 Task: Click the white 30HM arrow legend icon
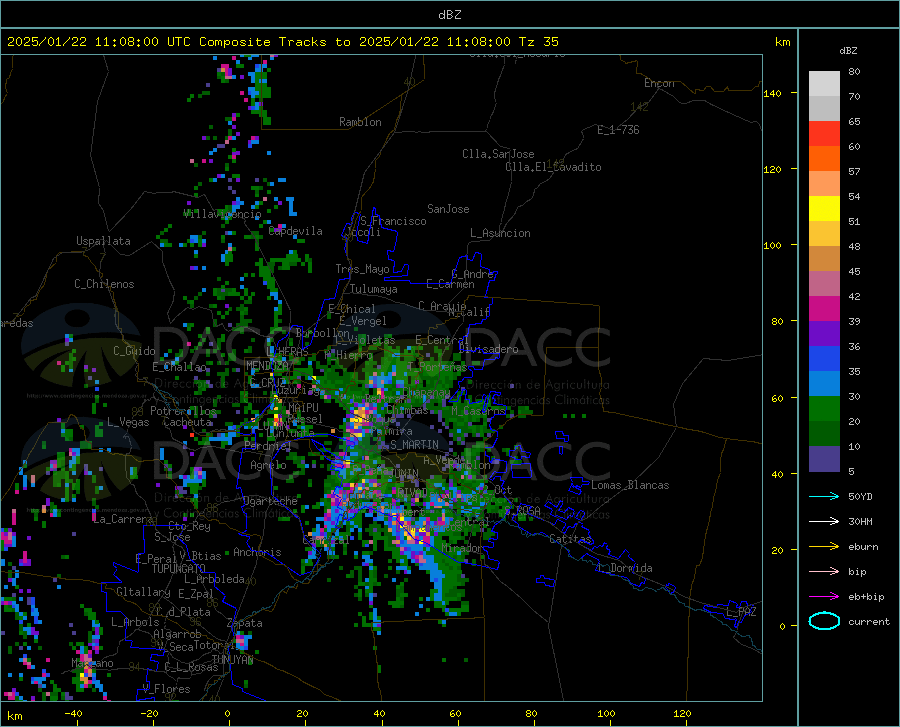(x=824, y=522)
